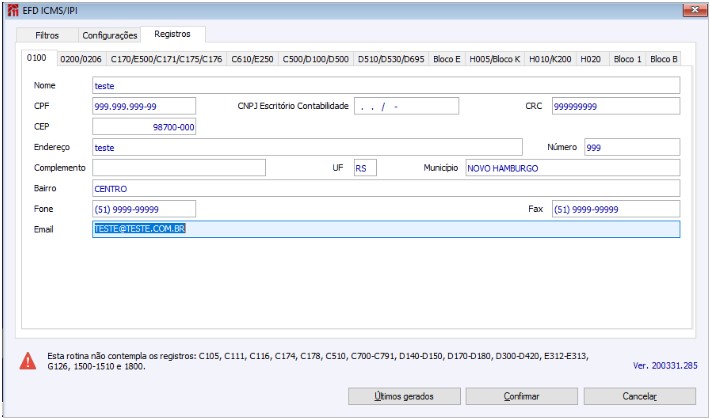Open the H010/K200 tab
710x419 pixels.
point(550,59)
